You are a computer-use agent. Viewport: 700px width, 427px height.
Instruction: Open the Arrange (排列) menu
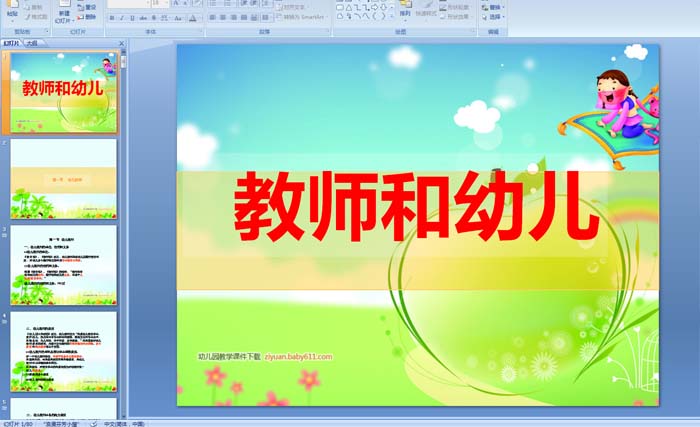(405, 11)
